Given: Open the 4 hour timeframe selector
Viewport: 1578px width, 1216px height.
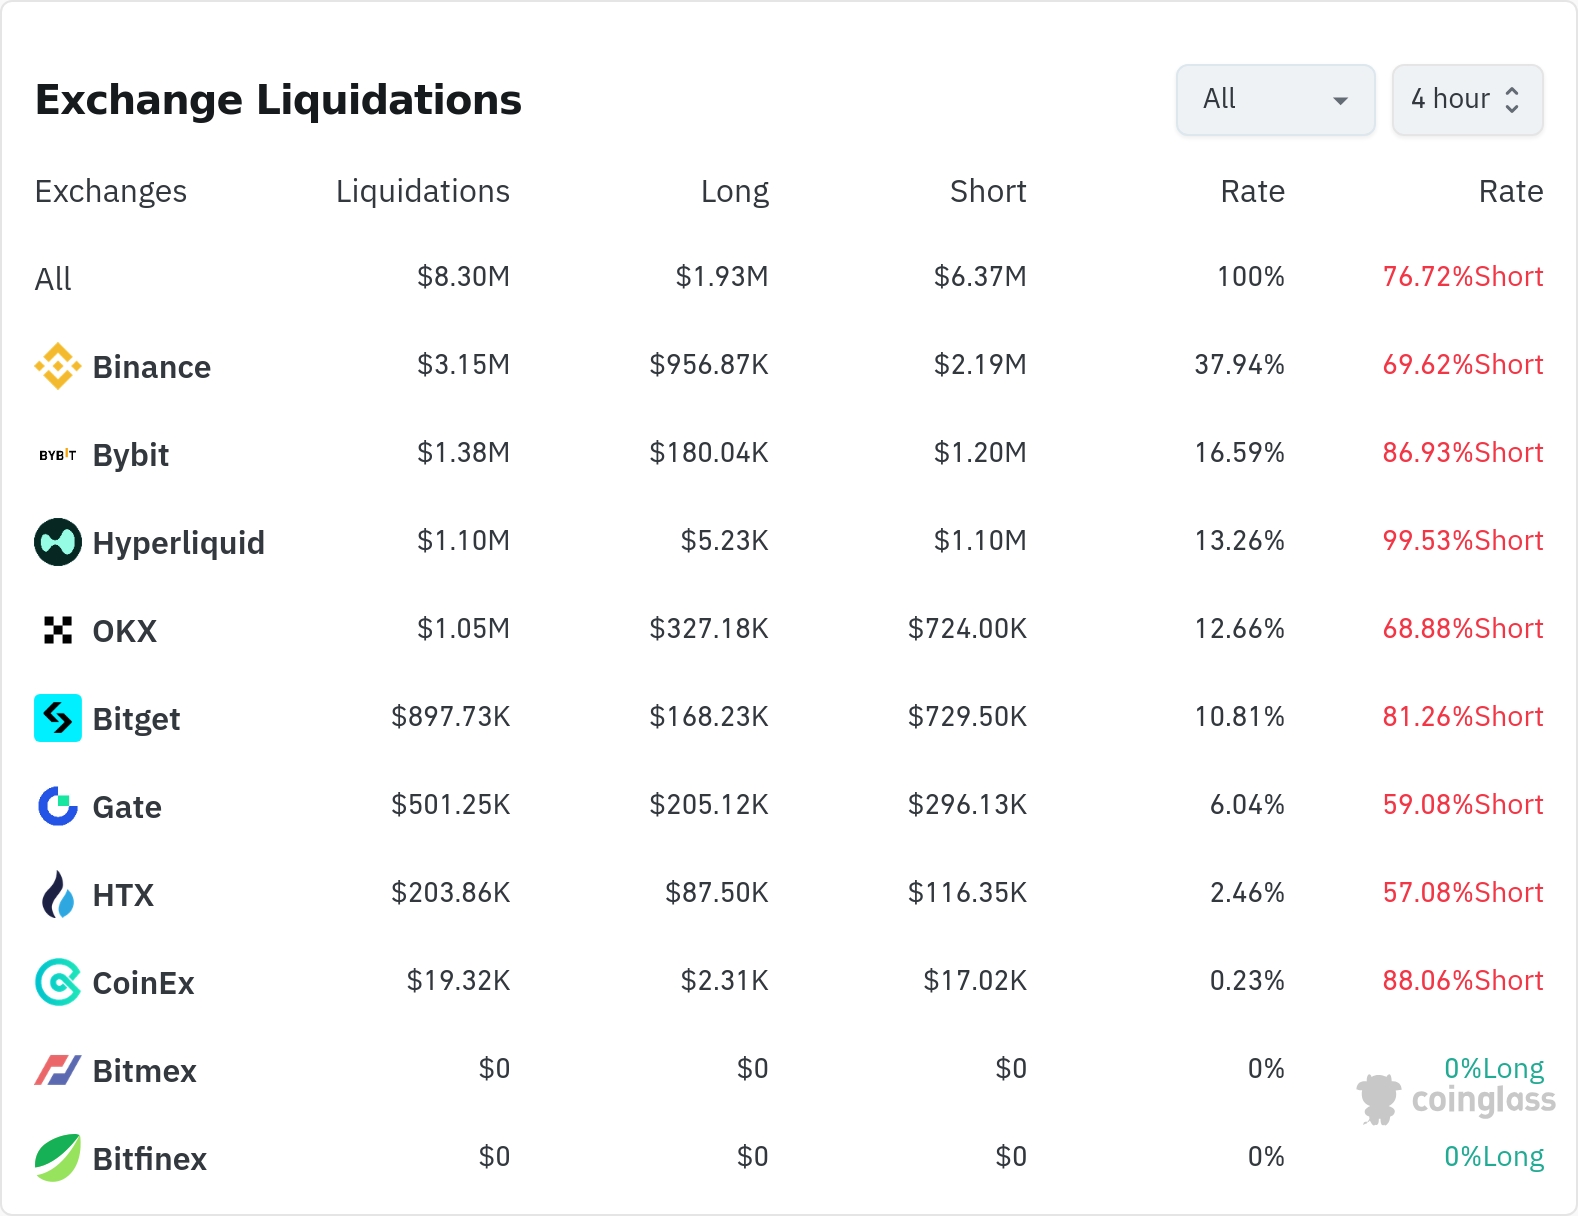Looking at the screenshot, I should pyautogui.click(x=1466, y=99).
